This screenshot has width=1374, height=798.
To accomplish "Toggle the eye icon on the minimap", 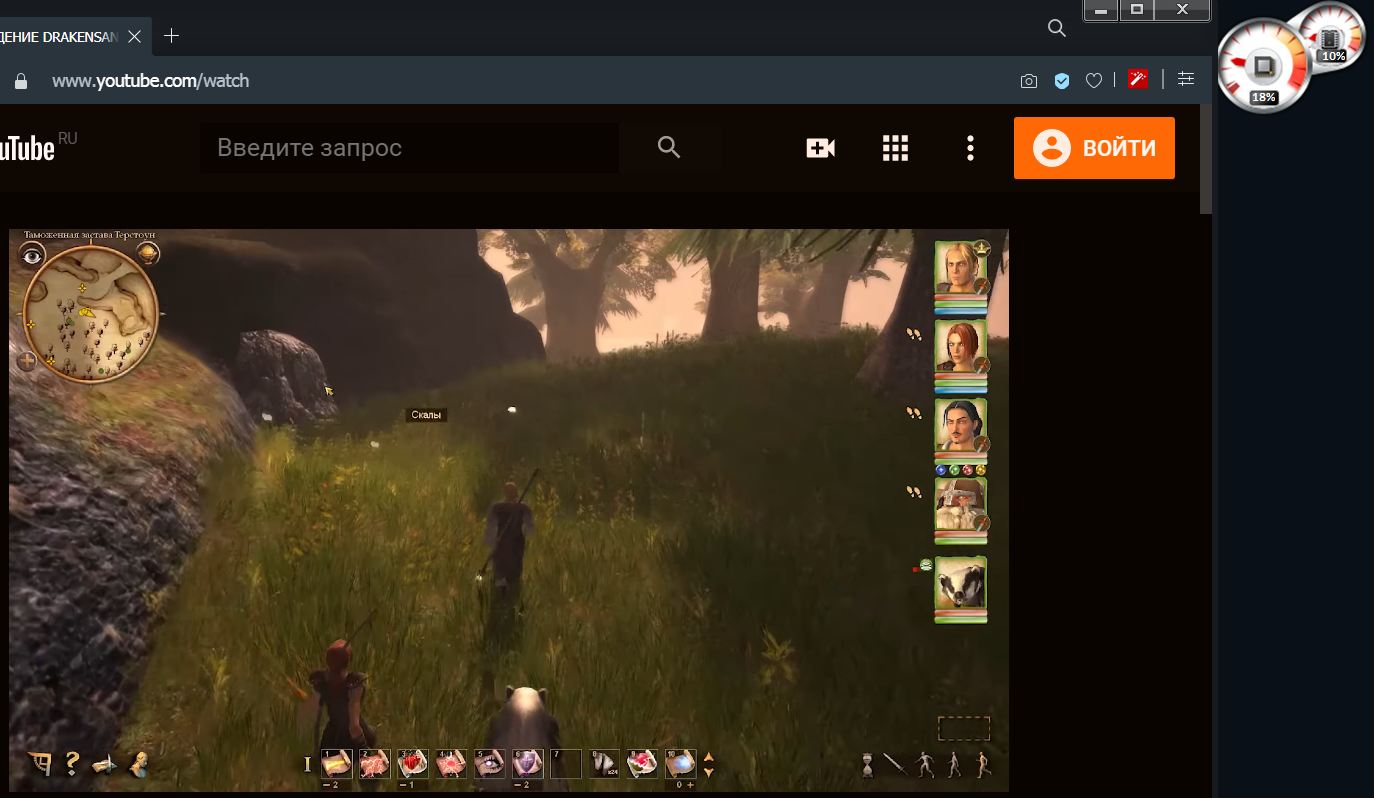I will [x=33, y=256].
